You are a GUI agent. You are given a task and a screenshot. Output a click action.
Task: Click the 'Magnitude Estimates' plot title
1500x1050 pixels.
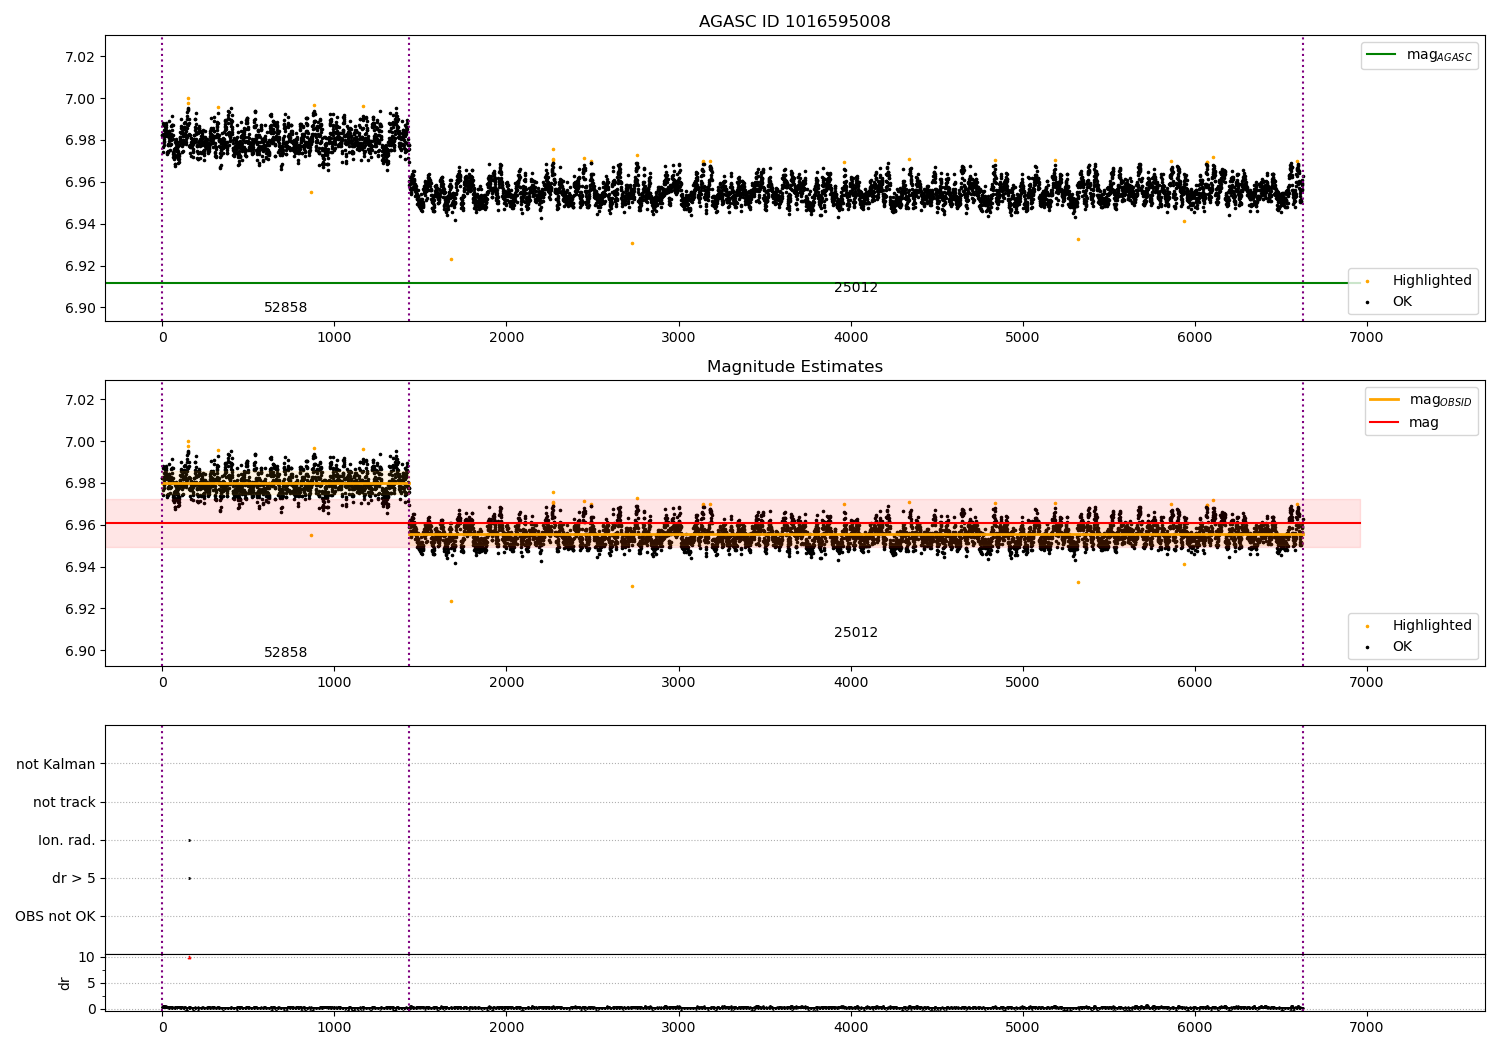794,367
